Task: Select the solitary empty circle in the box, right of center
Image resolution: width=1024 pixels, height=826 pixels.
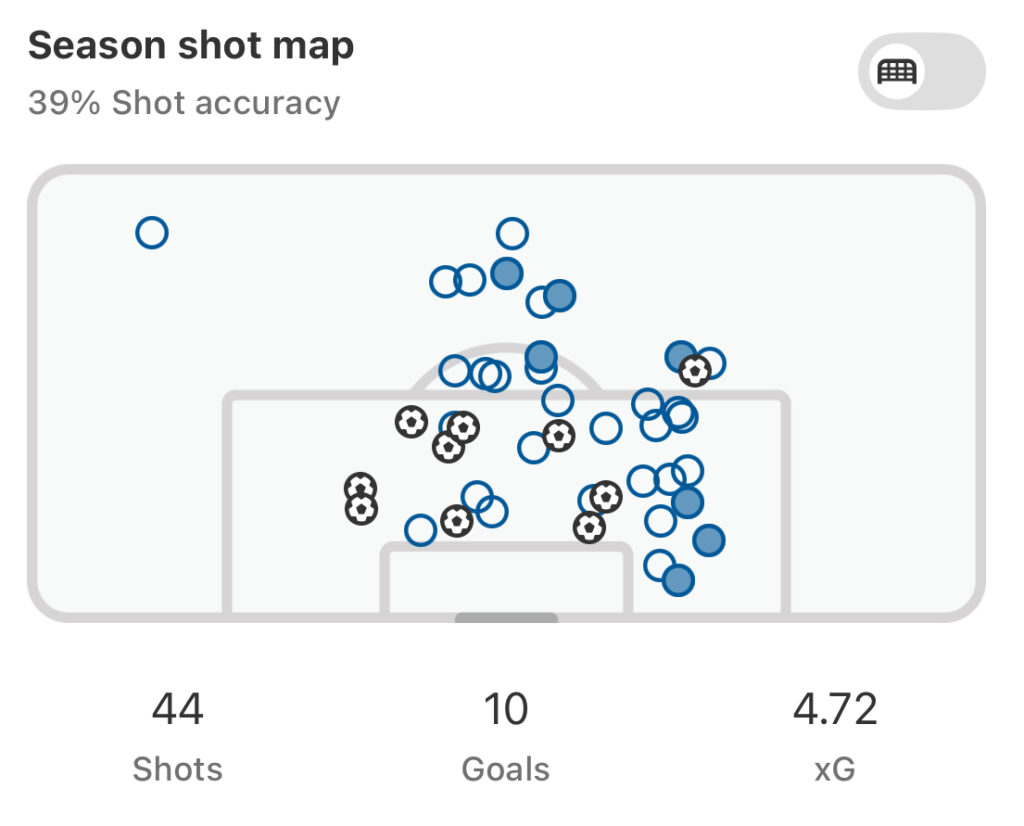Action: point(605,428)
